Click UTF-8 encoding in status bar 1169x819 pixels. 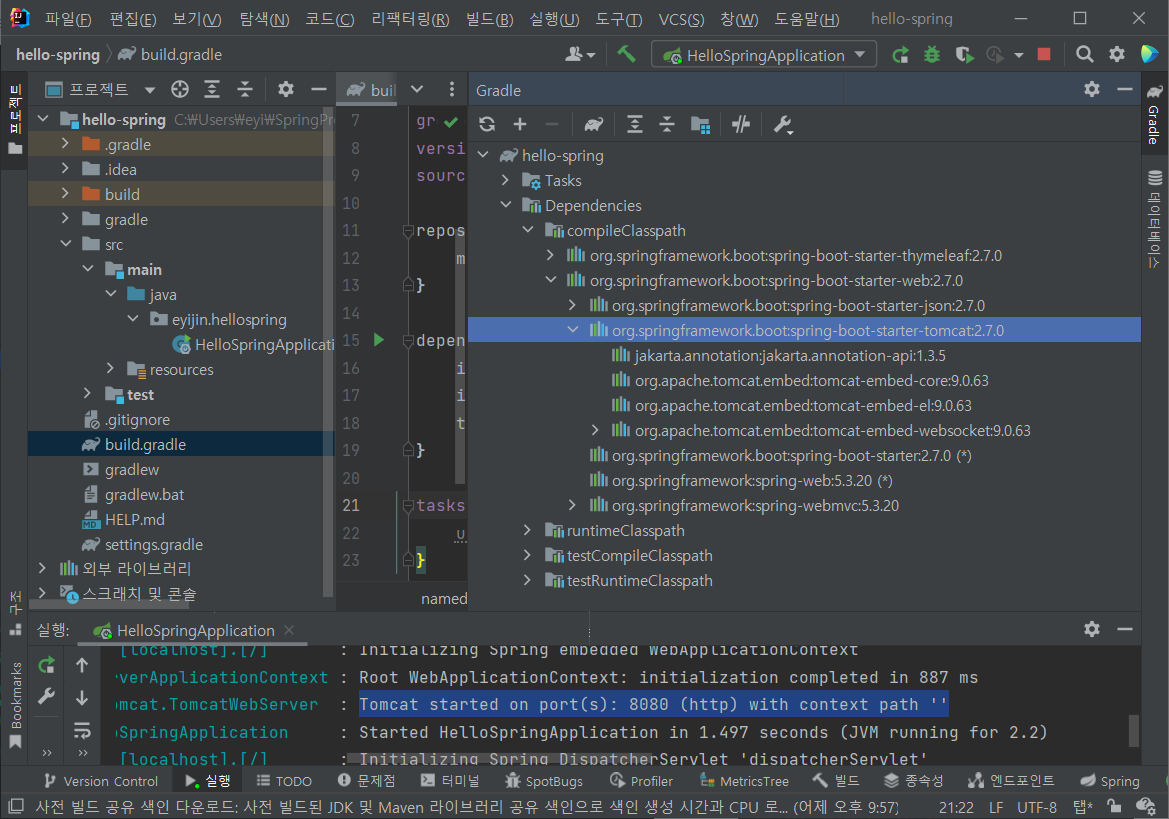pyautogui.click(x=1037, y=807)
